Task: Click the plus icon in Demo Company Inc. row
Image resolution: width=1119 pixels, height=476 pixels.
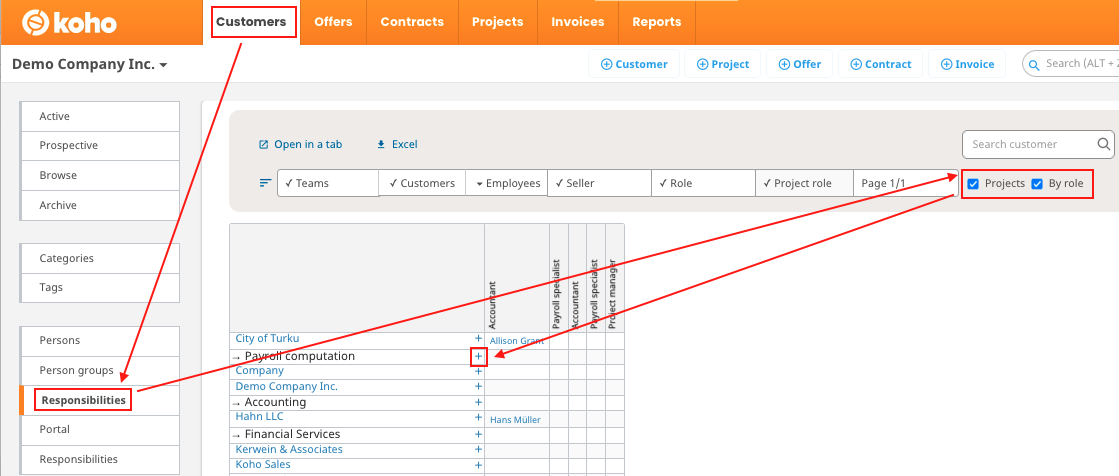Action: tap(478, 387)
